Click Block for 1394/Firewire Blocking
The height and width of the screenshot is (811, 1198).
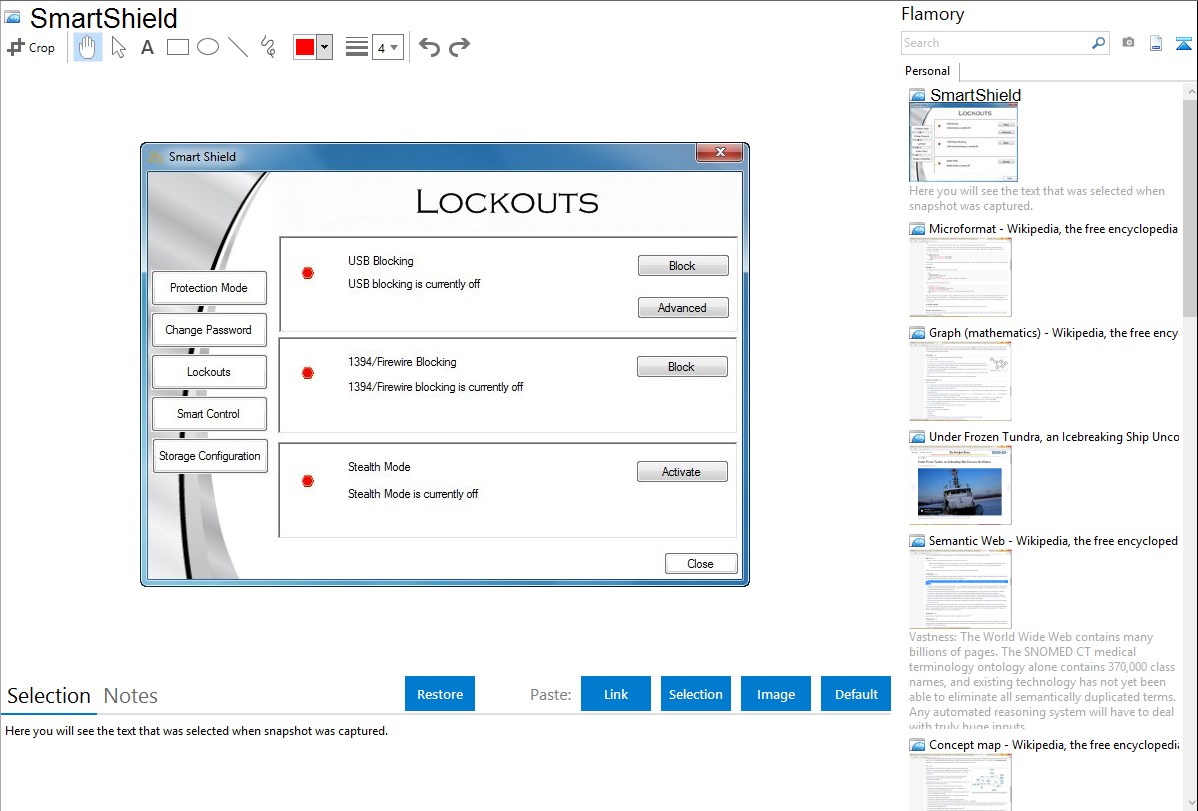[x=682, y=367]
